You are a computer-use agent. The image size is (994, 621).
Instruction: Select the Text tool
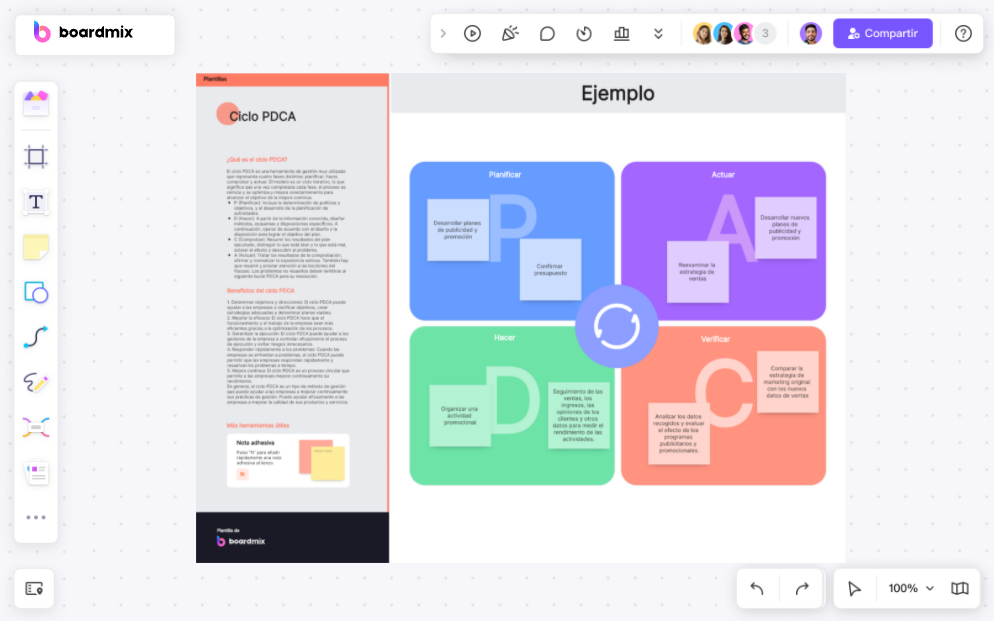pos(36,202)
